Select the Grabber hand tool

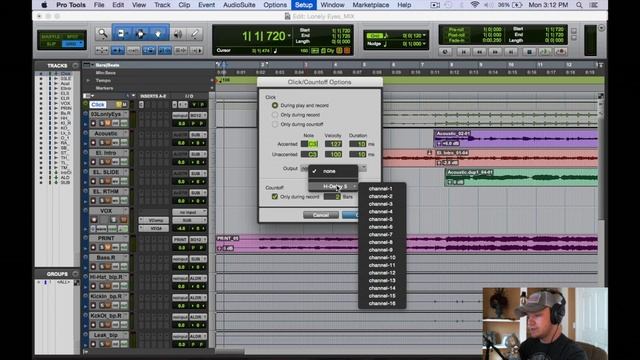point(158,34)
